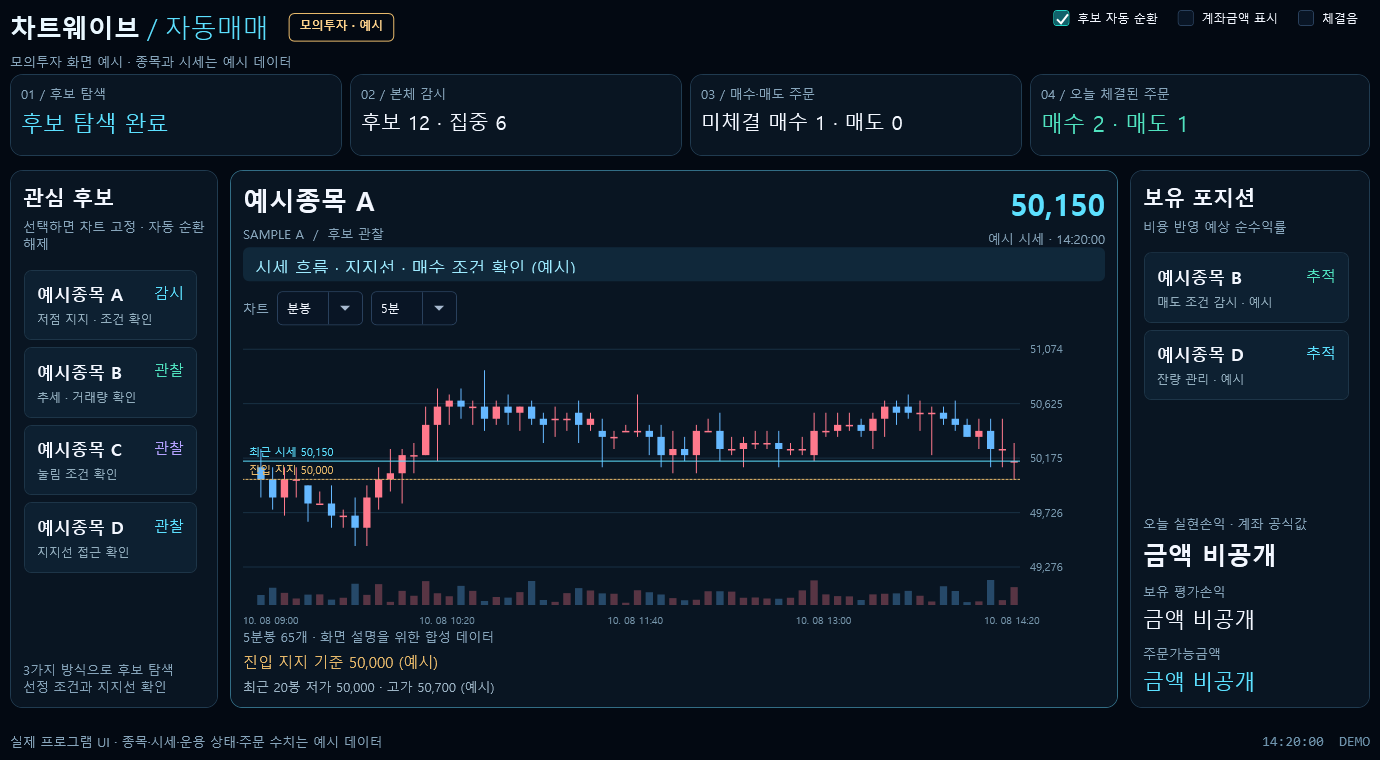Open the 예시종목 B position marked 추적
Screen dimensions: 1380x760
1246,288
